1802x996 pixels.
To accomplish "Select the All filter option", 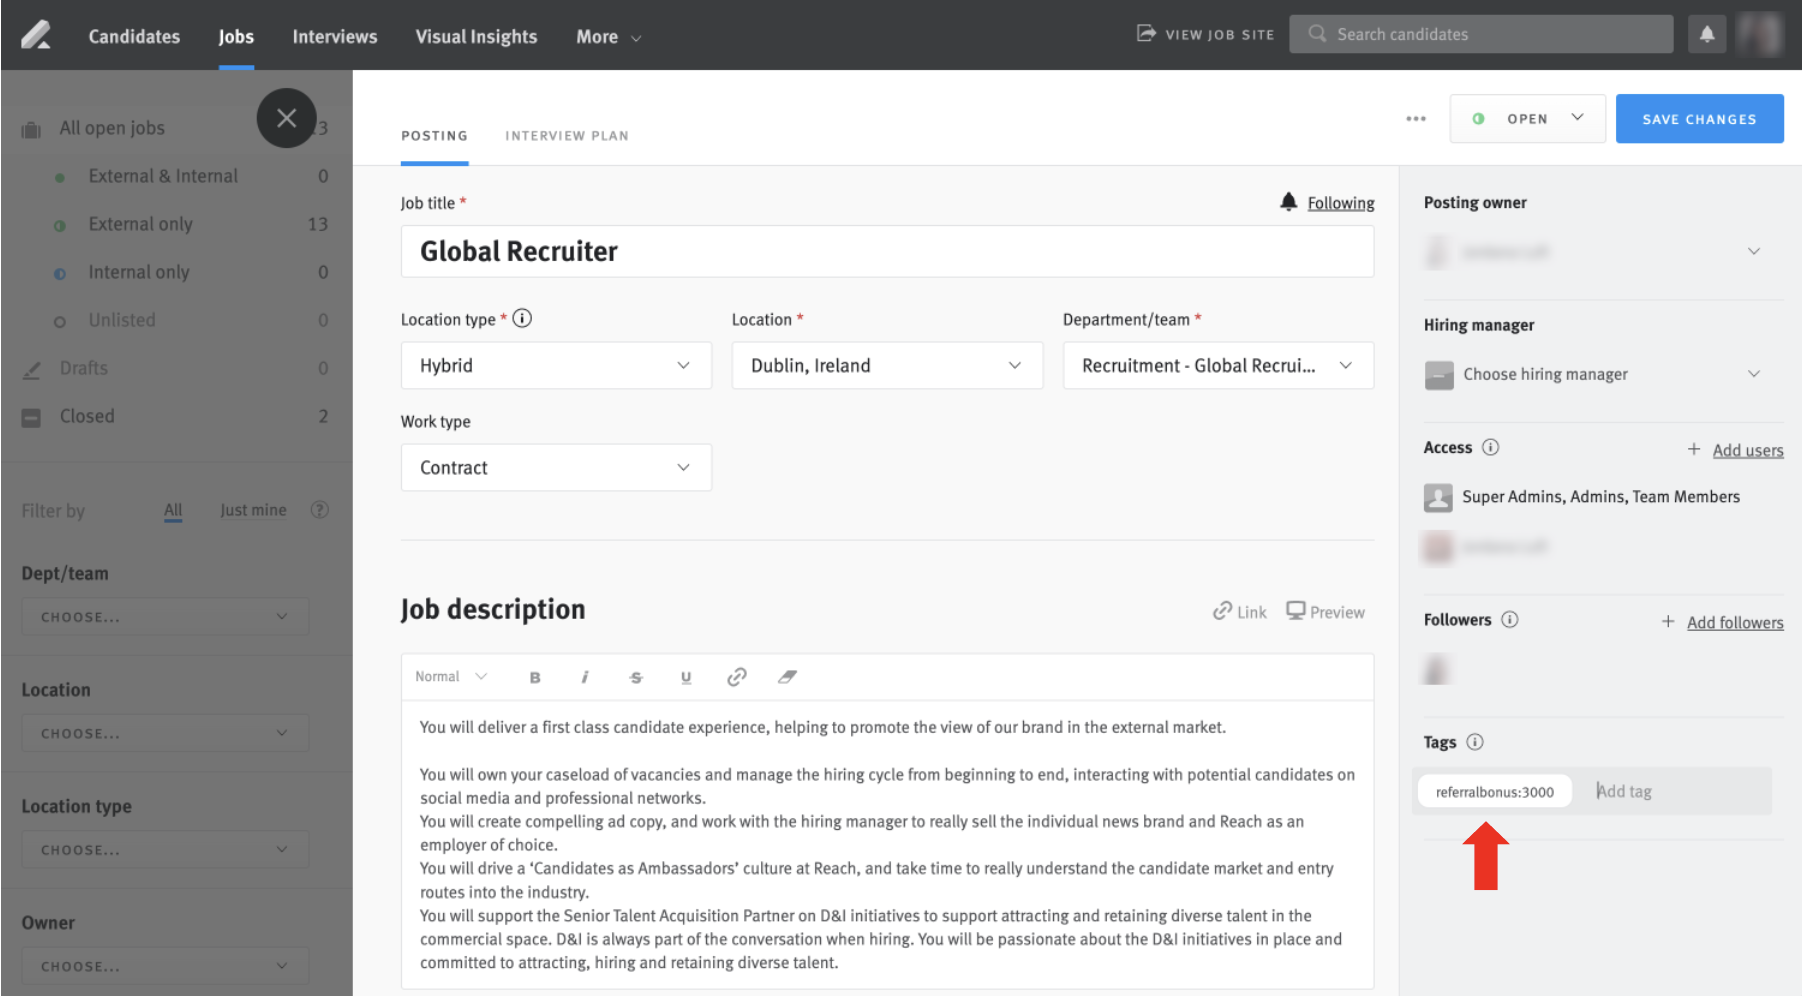I will click(172, 510).
